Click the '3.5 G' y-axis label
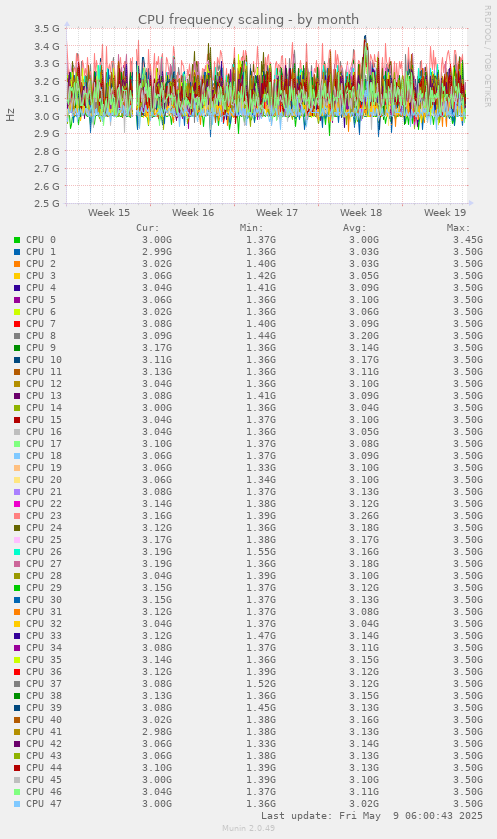This screenshot has width=497, height=839. coord(48,28)
